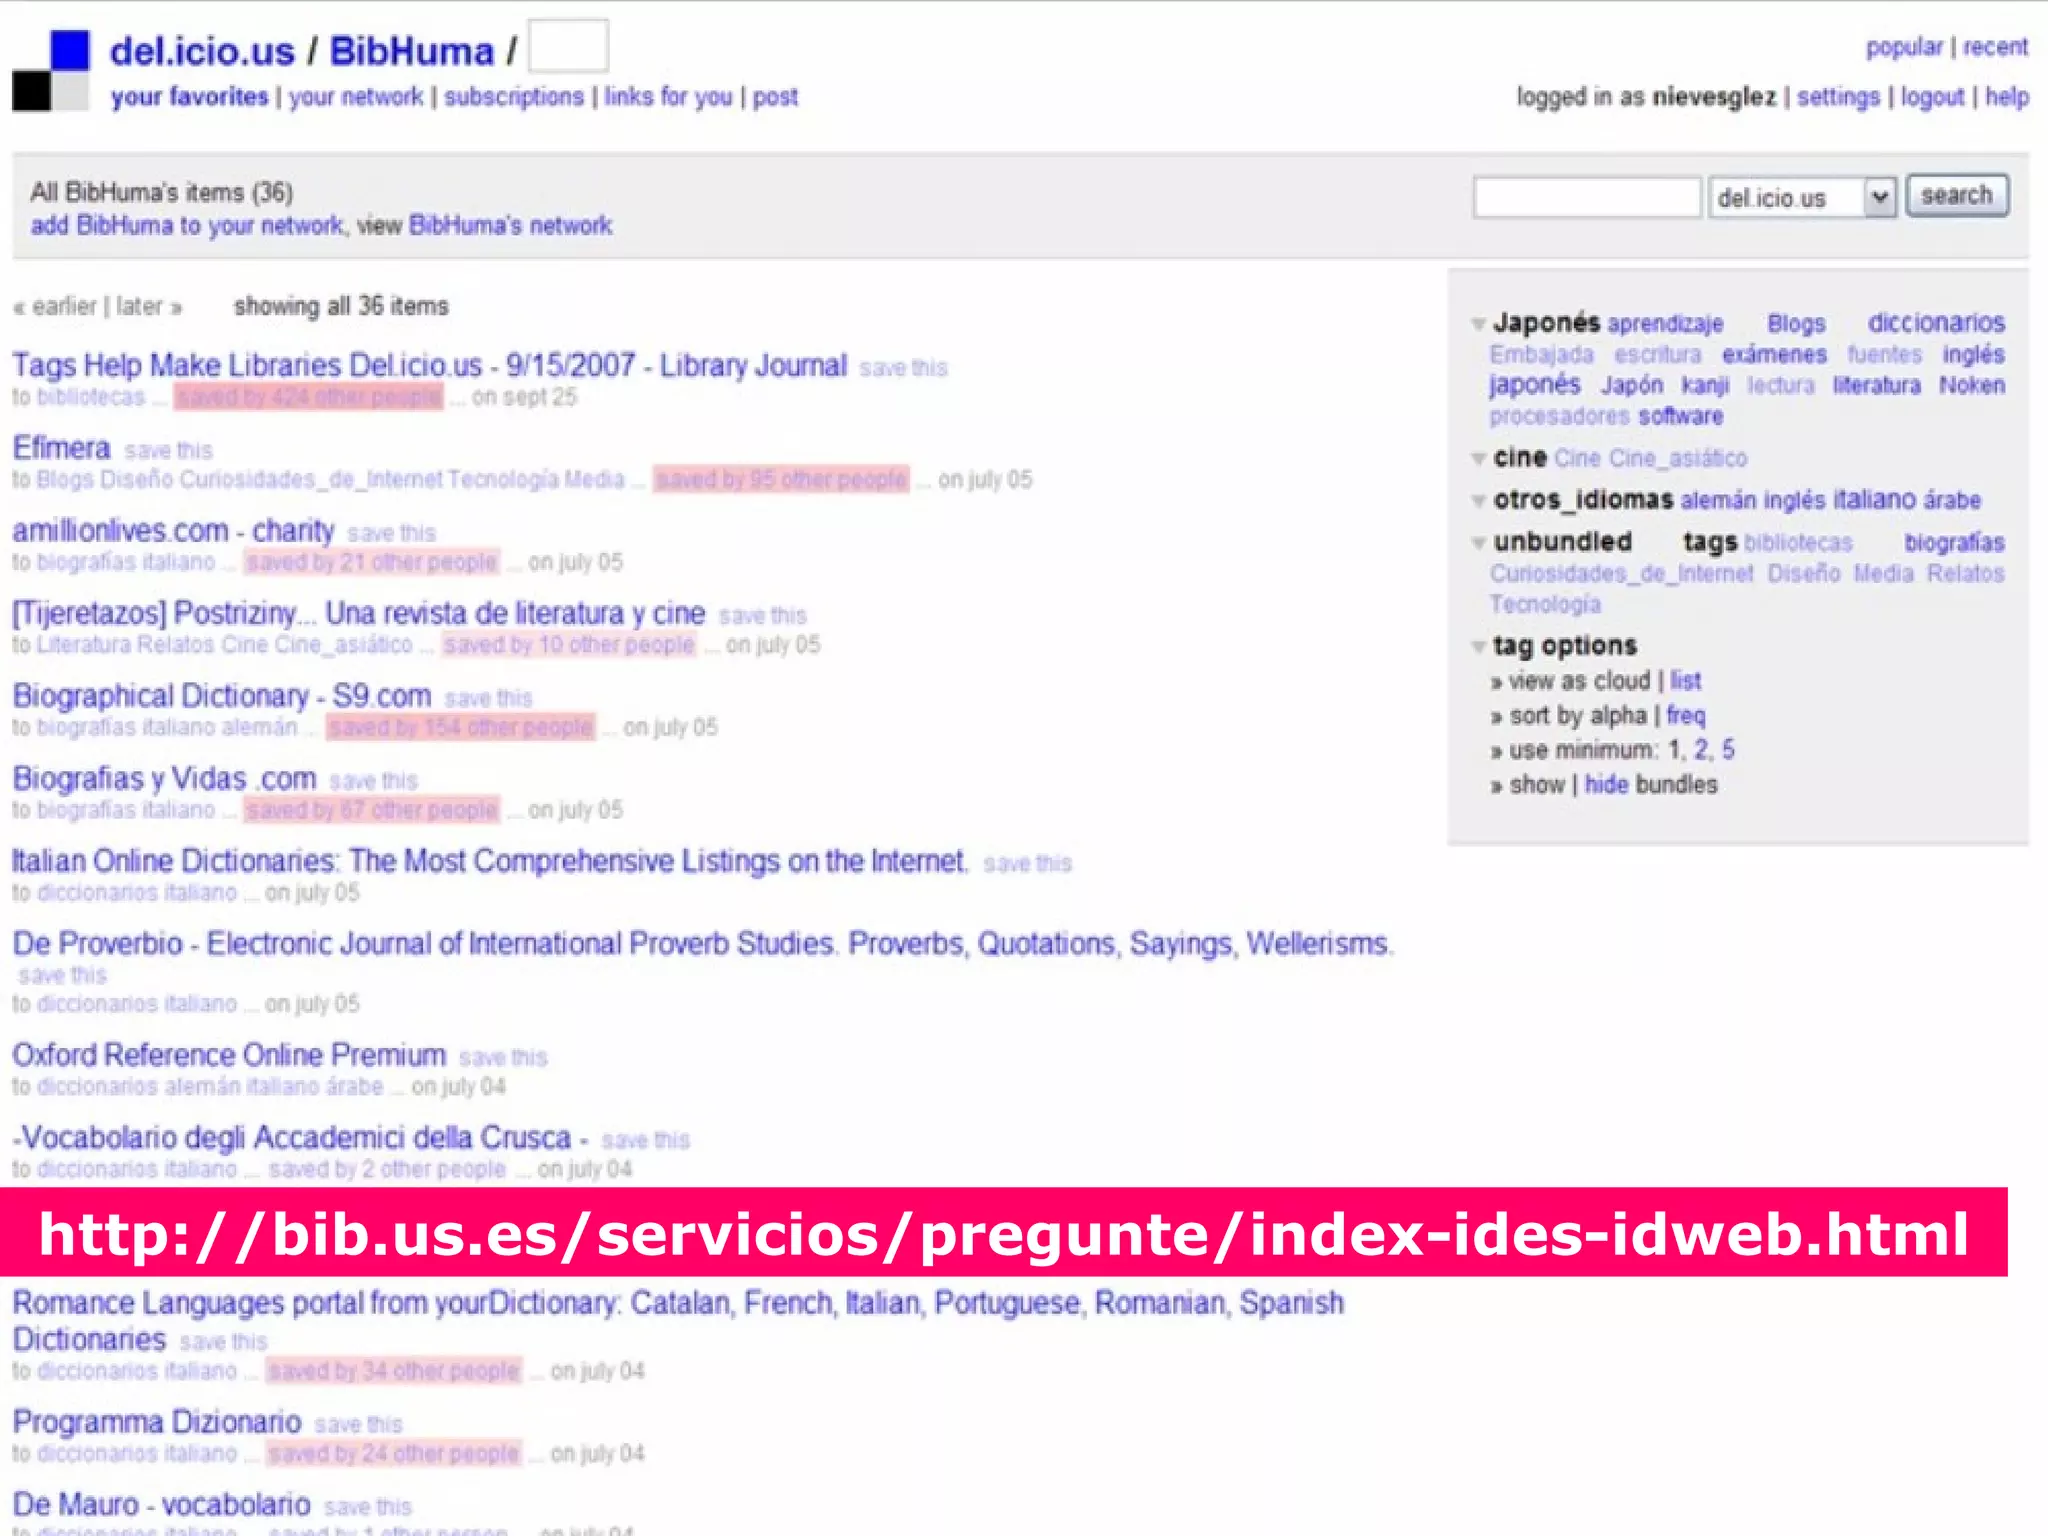Collapse the unbundled tags section
Viewport: 2048px width, 1536px height.
click(x=1478, y=543)
